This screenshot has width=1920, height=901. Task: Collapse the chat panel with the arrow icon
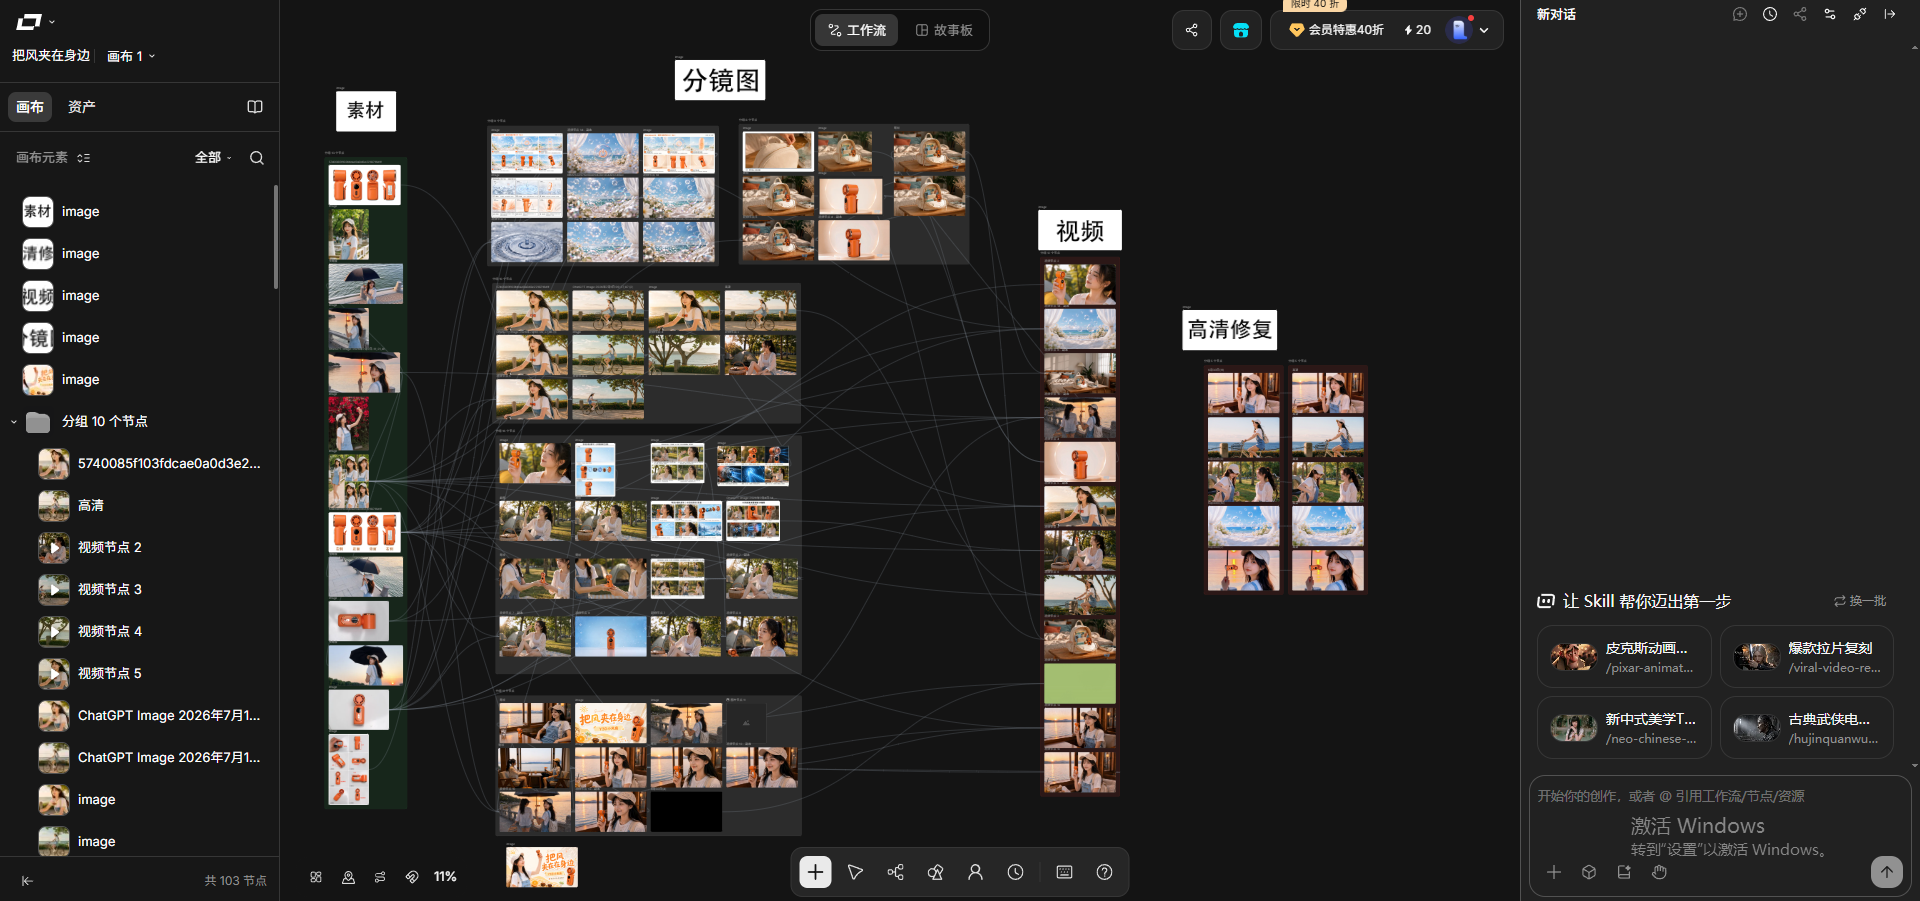[x=1890, y=14]
